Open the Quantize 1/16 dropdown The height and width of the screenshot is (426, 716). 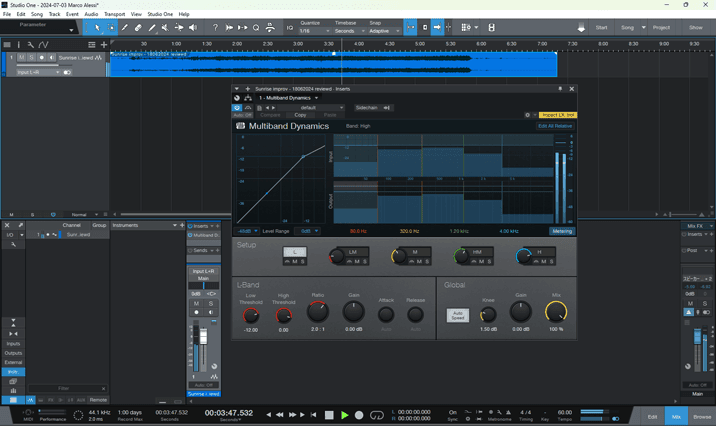click(314, 31)
